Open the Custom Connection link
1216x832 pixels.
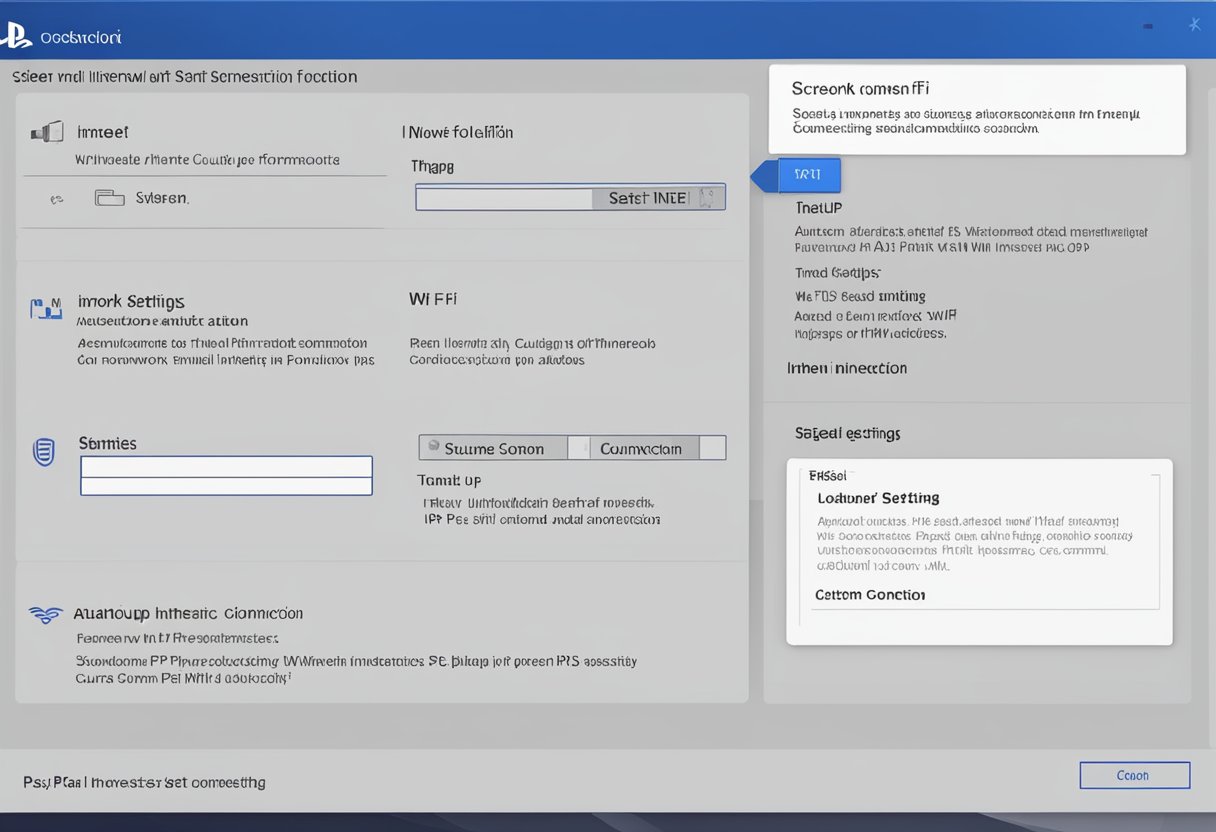coord(869,594)
